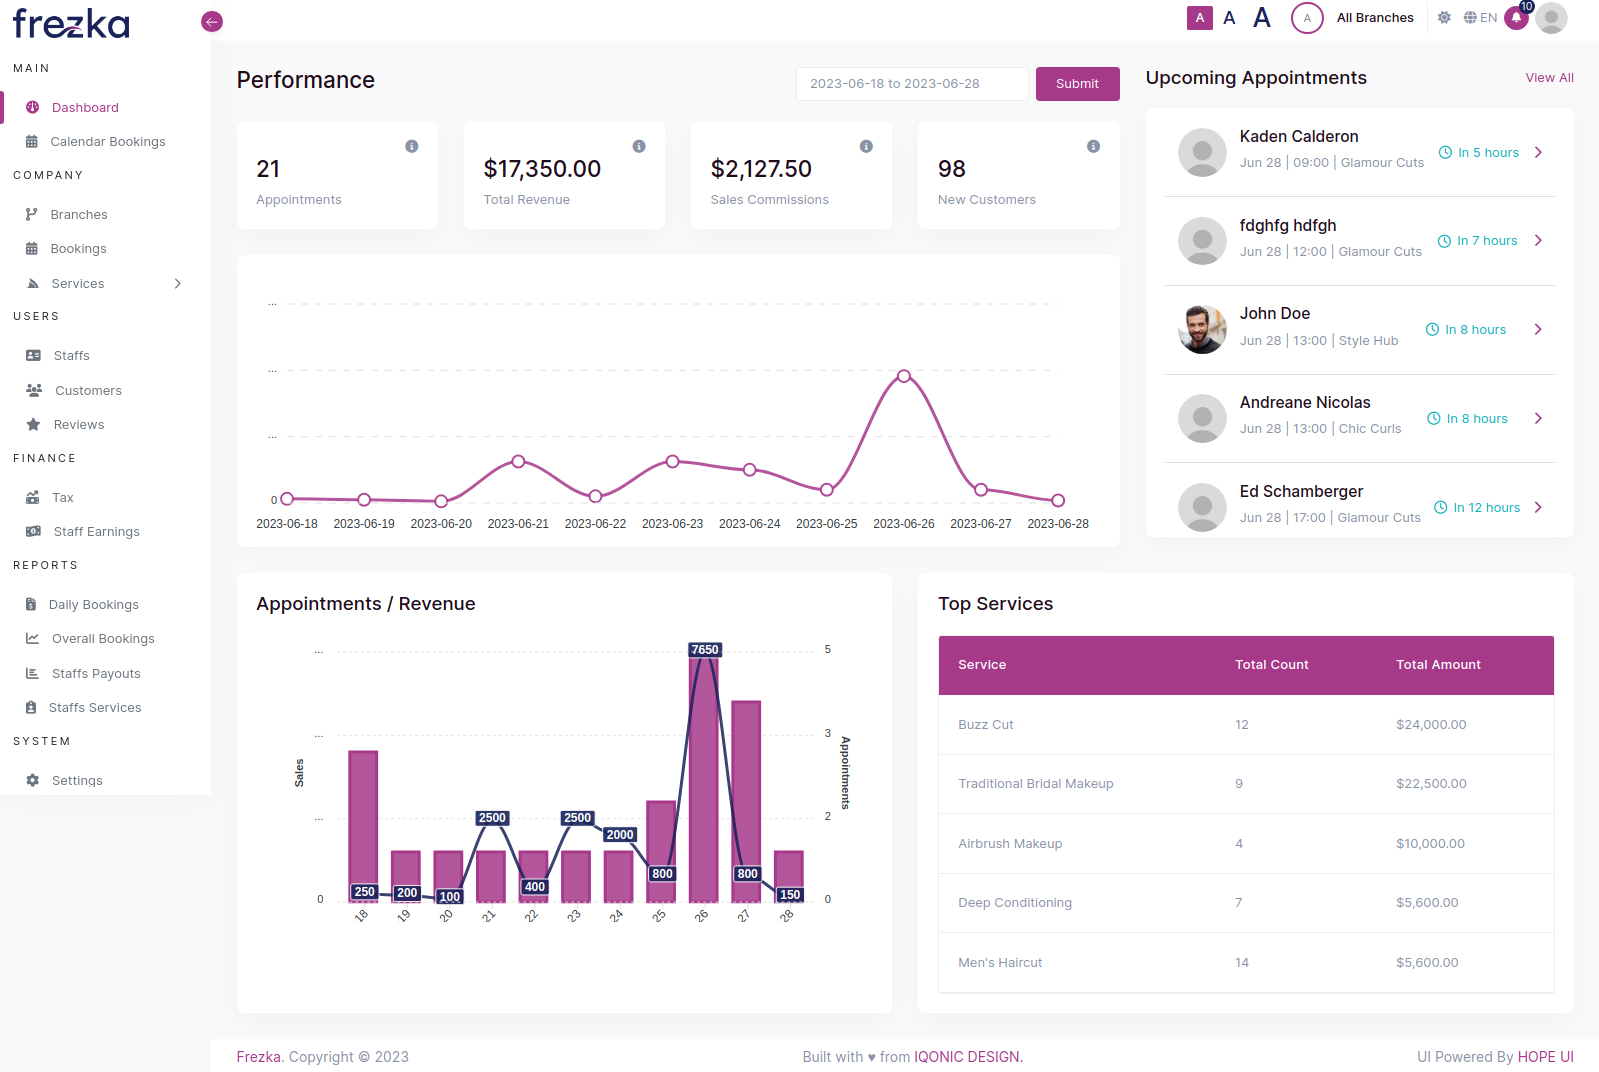Open the HOPE UI footer link

tap(1545, 1057)
